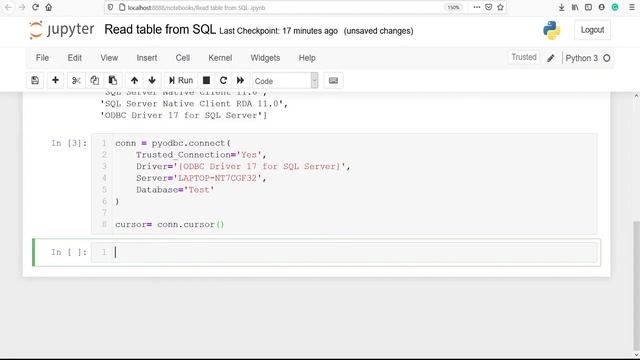This screenshot has height=360, width=640.
Task: Click the Python logo icon
Action: pyautogui.click(x=551, y=30)
